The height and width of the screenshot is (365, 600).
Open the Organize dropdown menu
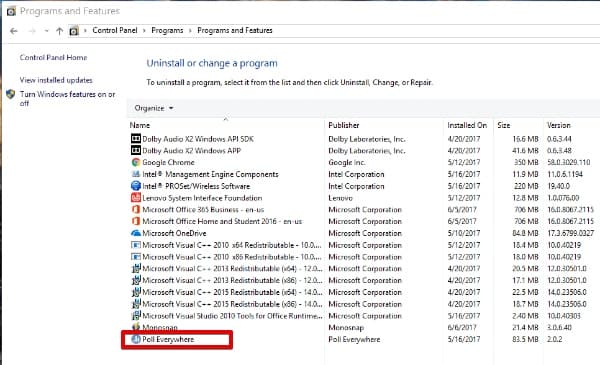coord(154,108)
